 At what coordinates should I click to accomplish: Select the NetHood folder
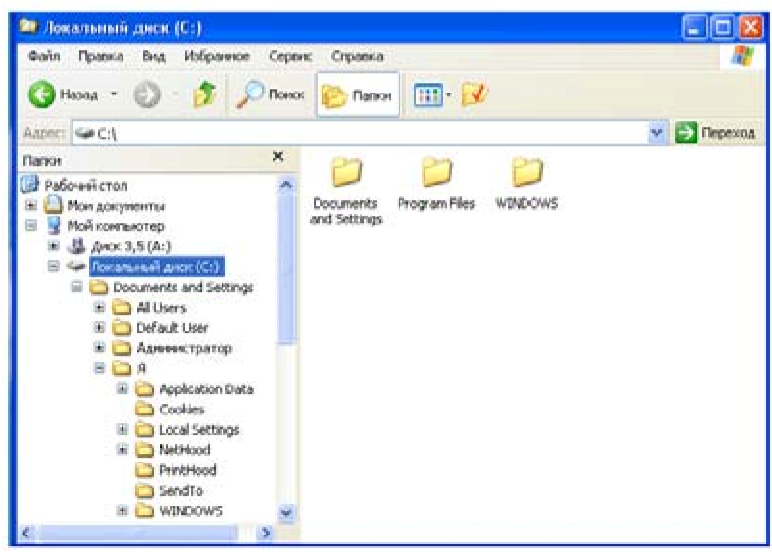coord(185,450)
